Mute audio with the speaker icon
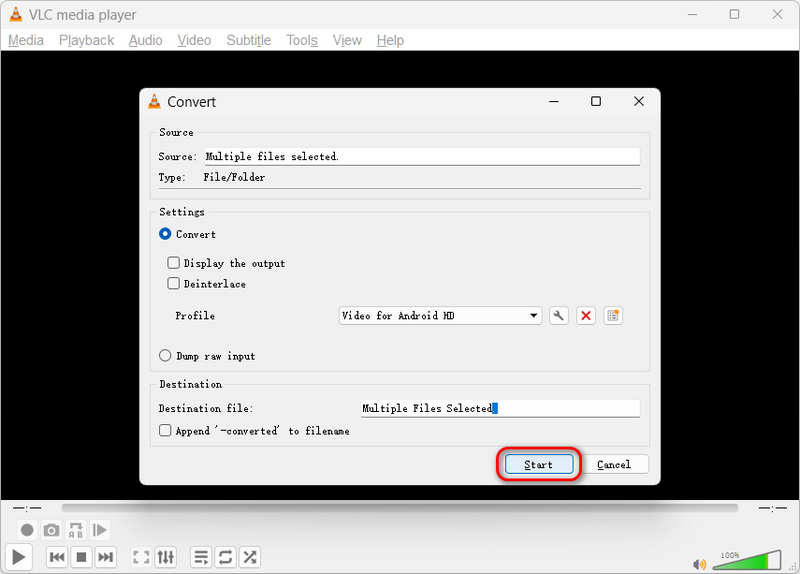The width and height of the screenshot is (800, 574). pos(699,564)
